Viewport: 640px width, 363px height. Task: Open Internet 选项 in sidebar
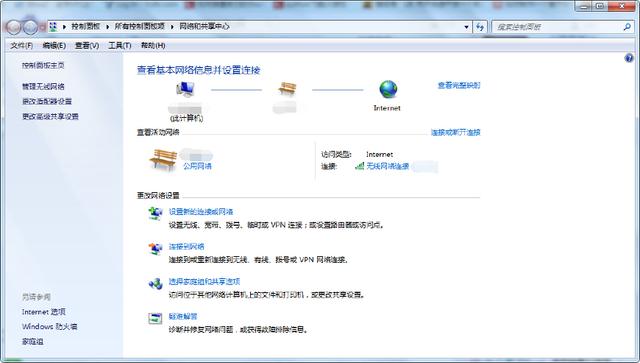tap(44, 312)
